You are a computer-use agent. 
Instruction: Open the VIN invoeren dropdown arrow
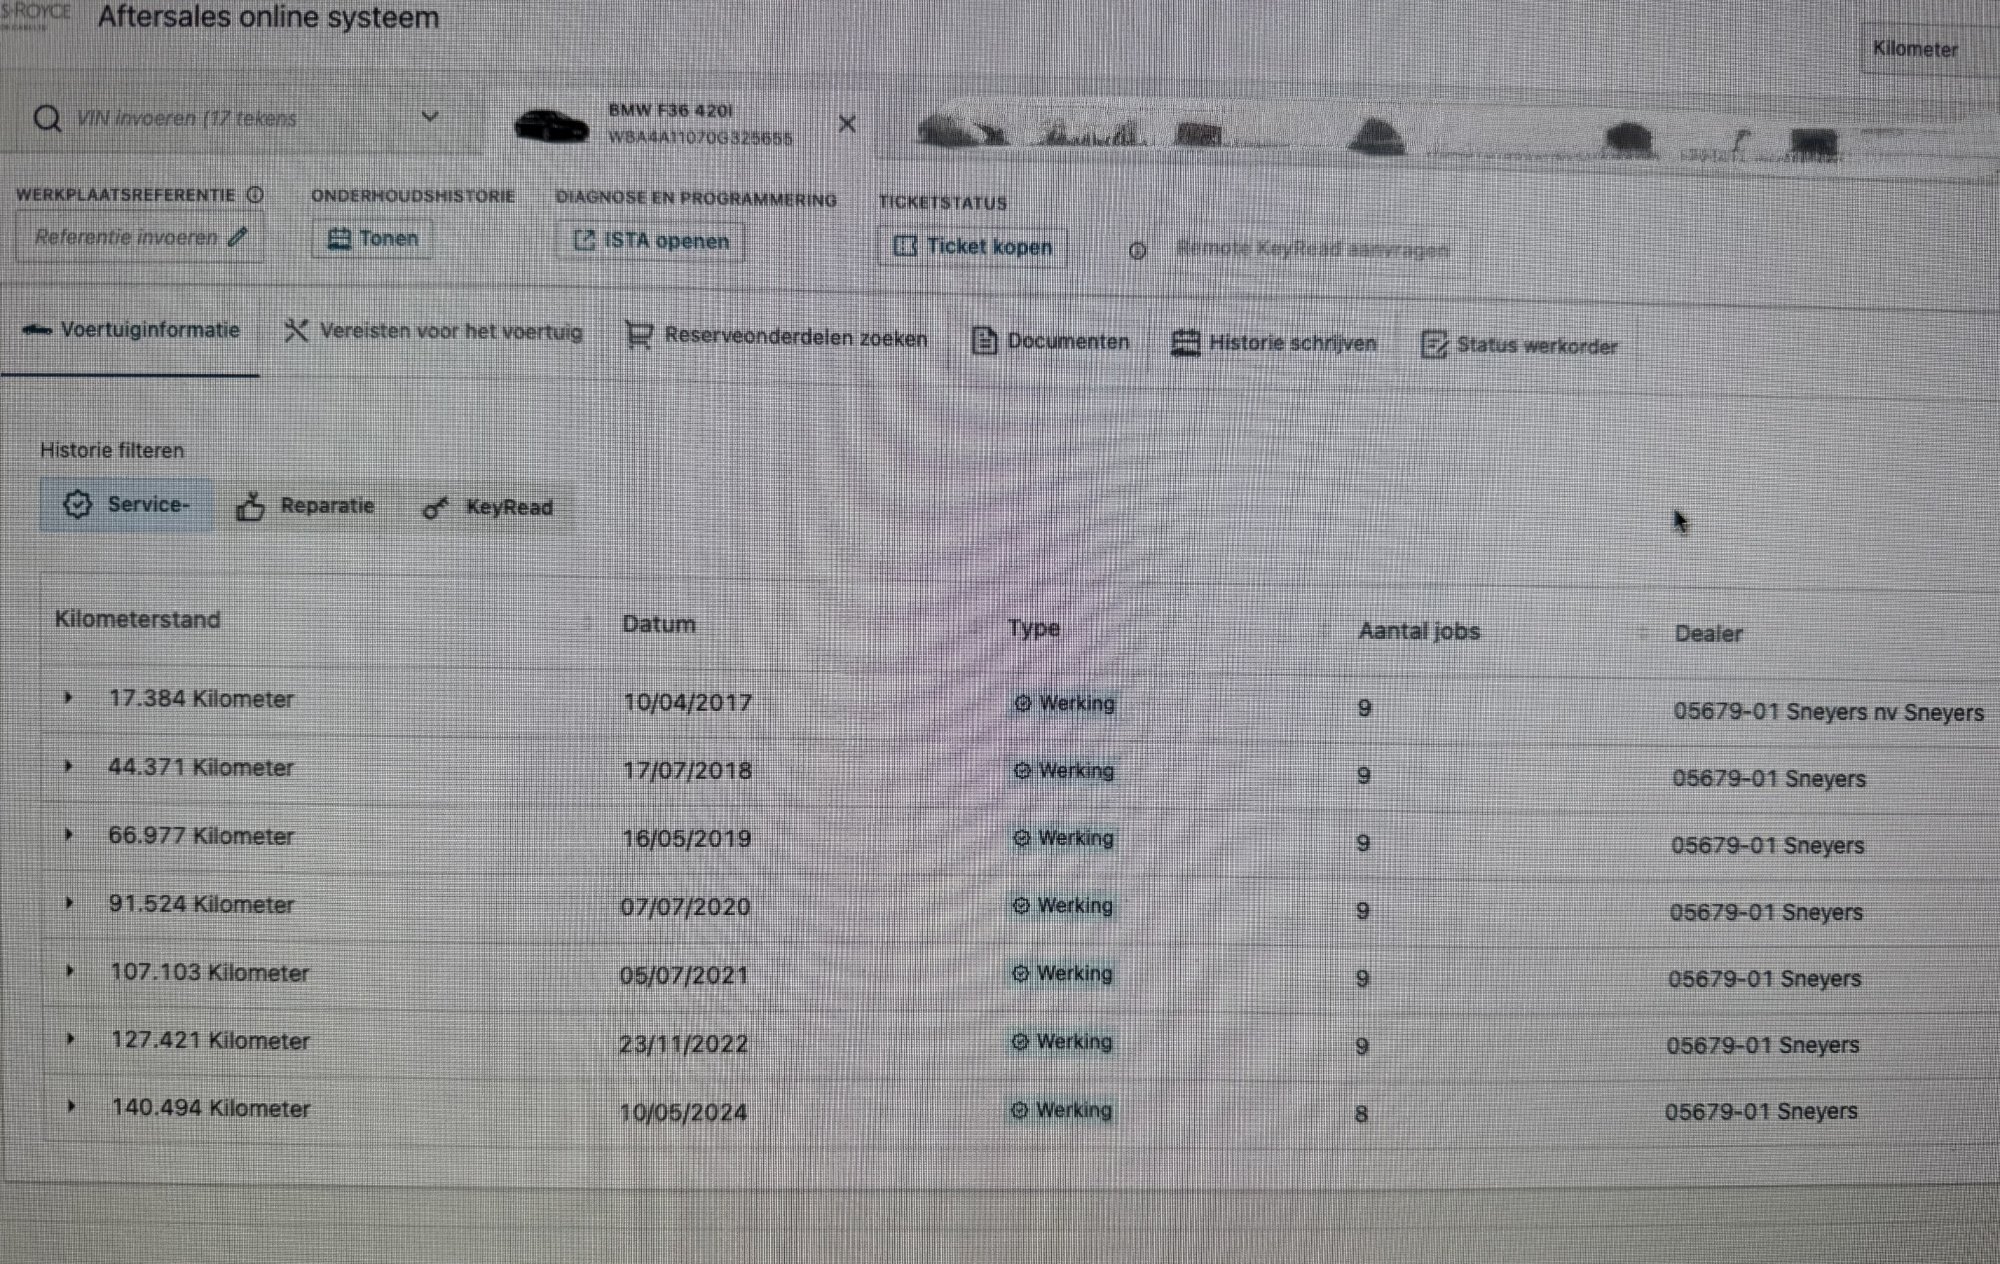430,117
